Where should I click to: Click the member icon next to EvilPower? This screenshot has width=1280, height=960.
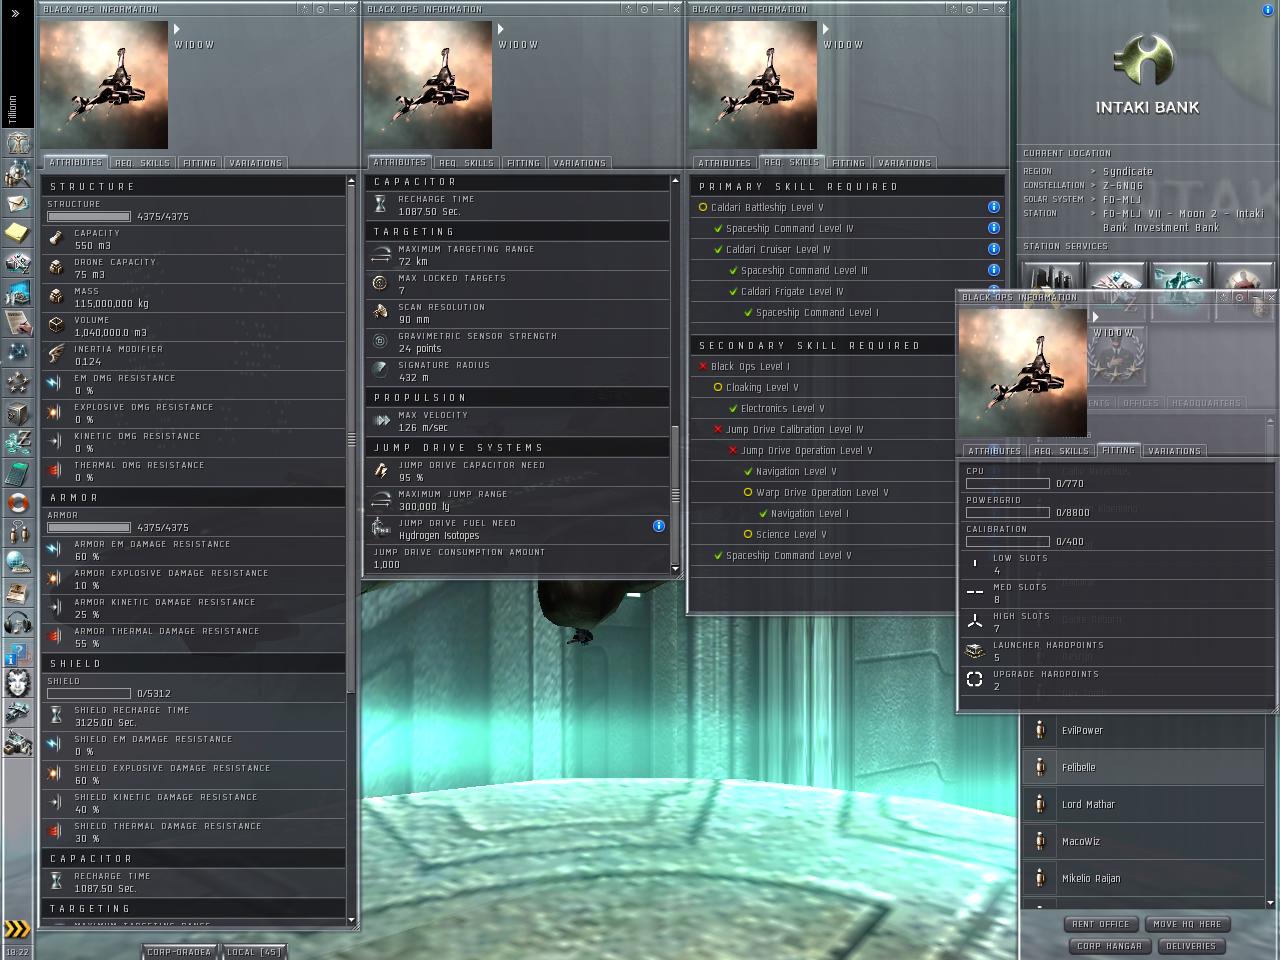(1040, 730)
